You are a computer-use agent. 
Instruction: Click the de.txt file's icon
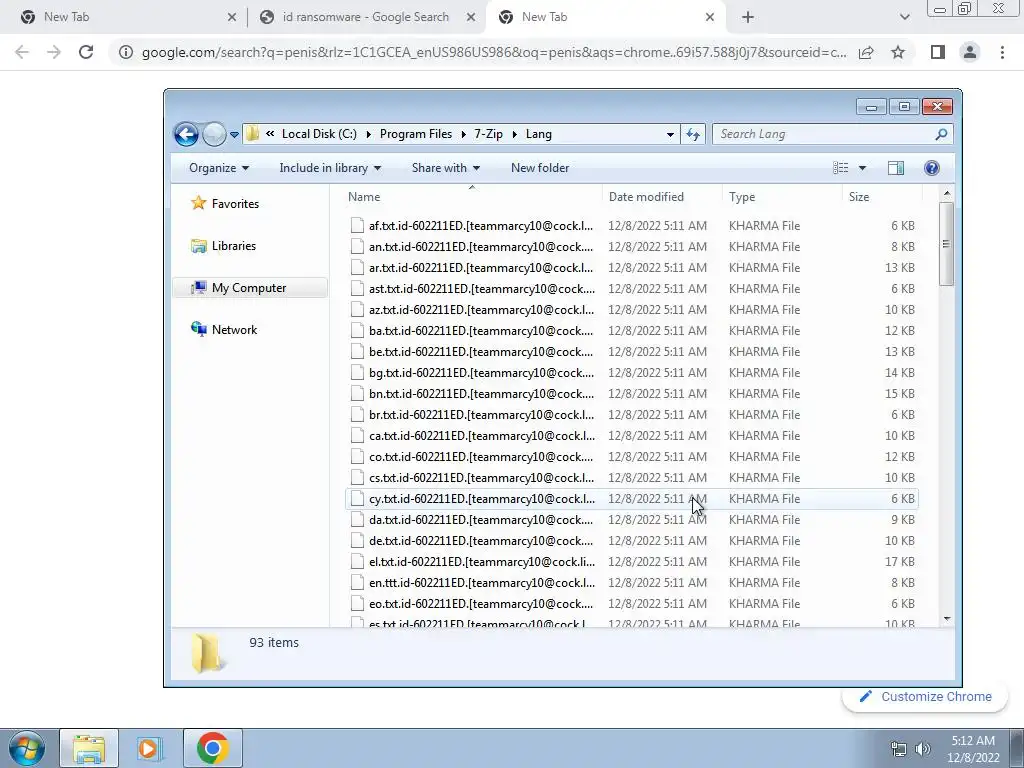(x=357, y=541)
